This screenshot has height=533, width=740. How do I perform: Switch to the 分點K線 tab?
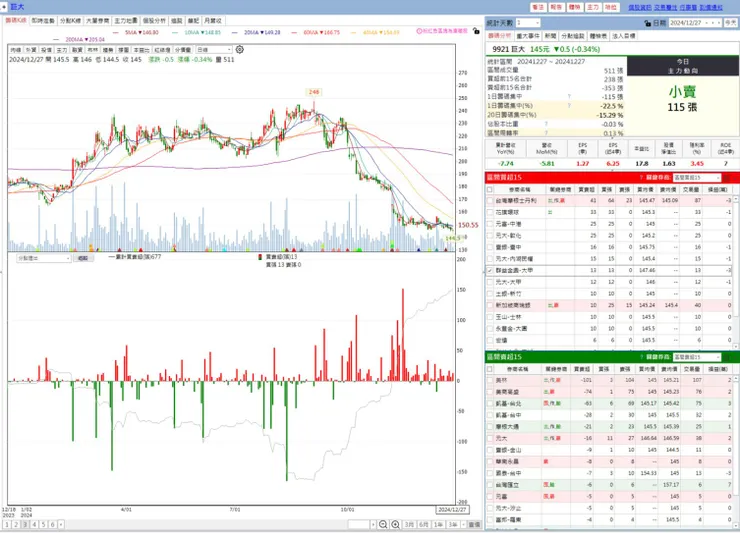(70, 21)
